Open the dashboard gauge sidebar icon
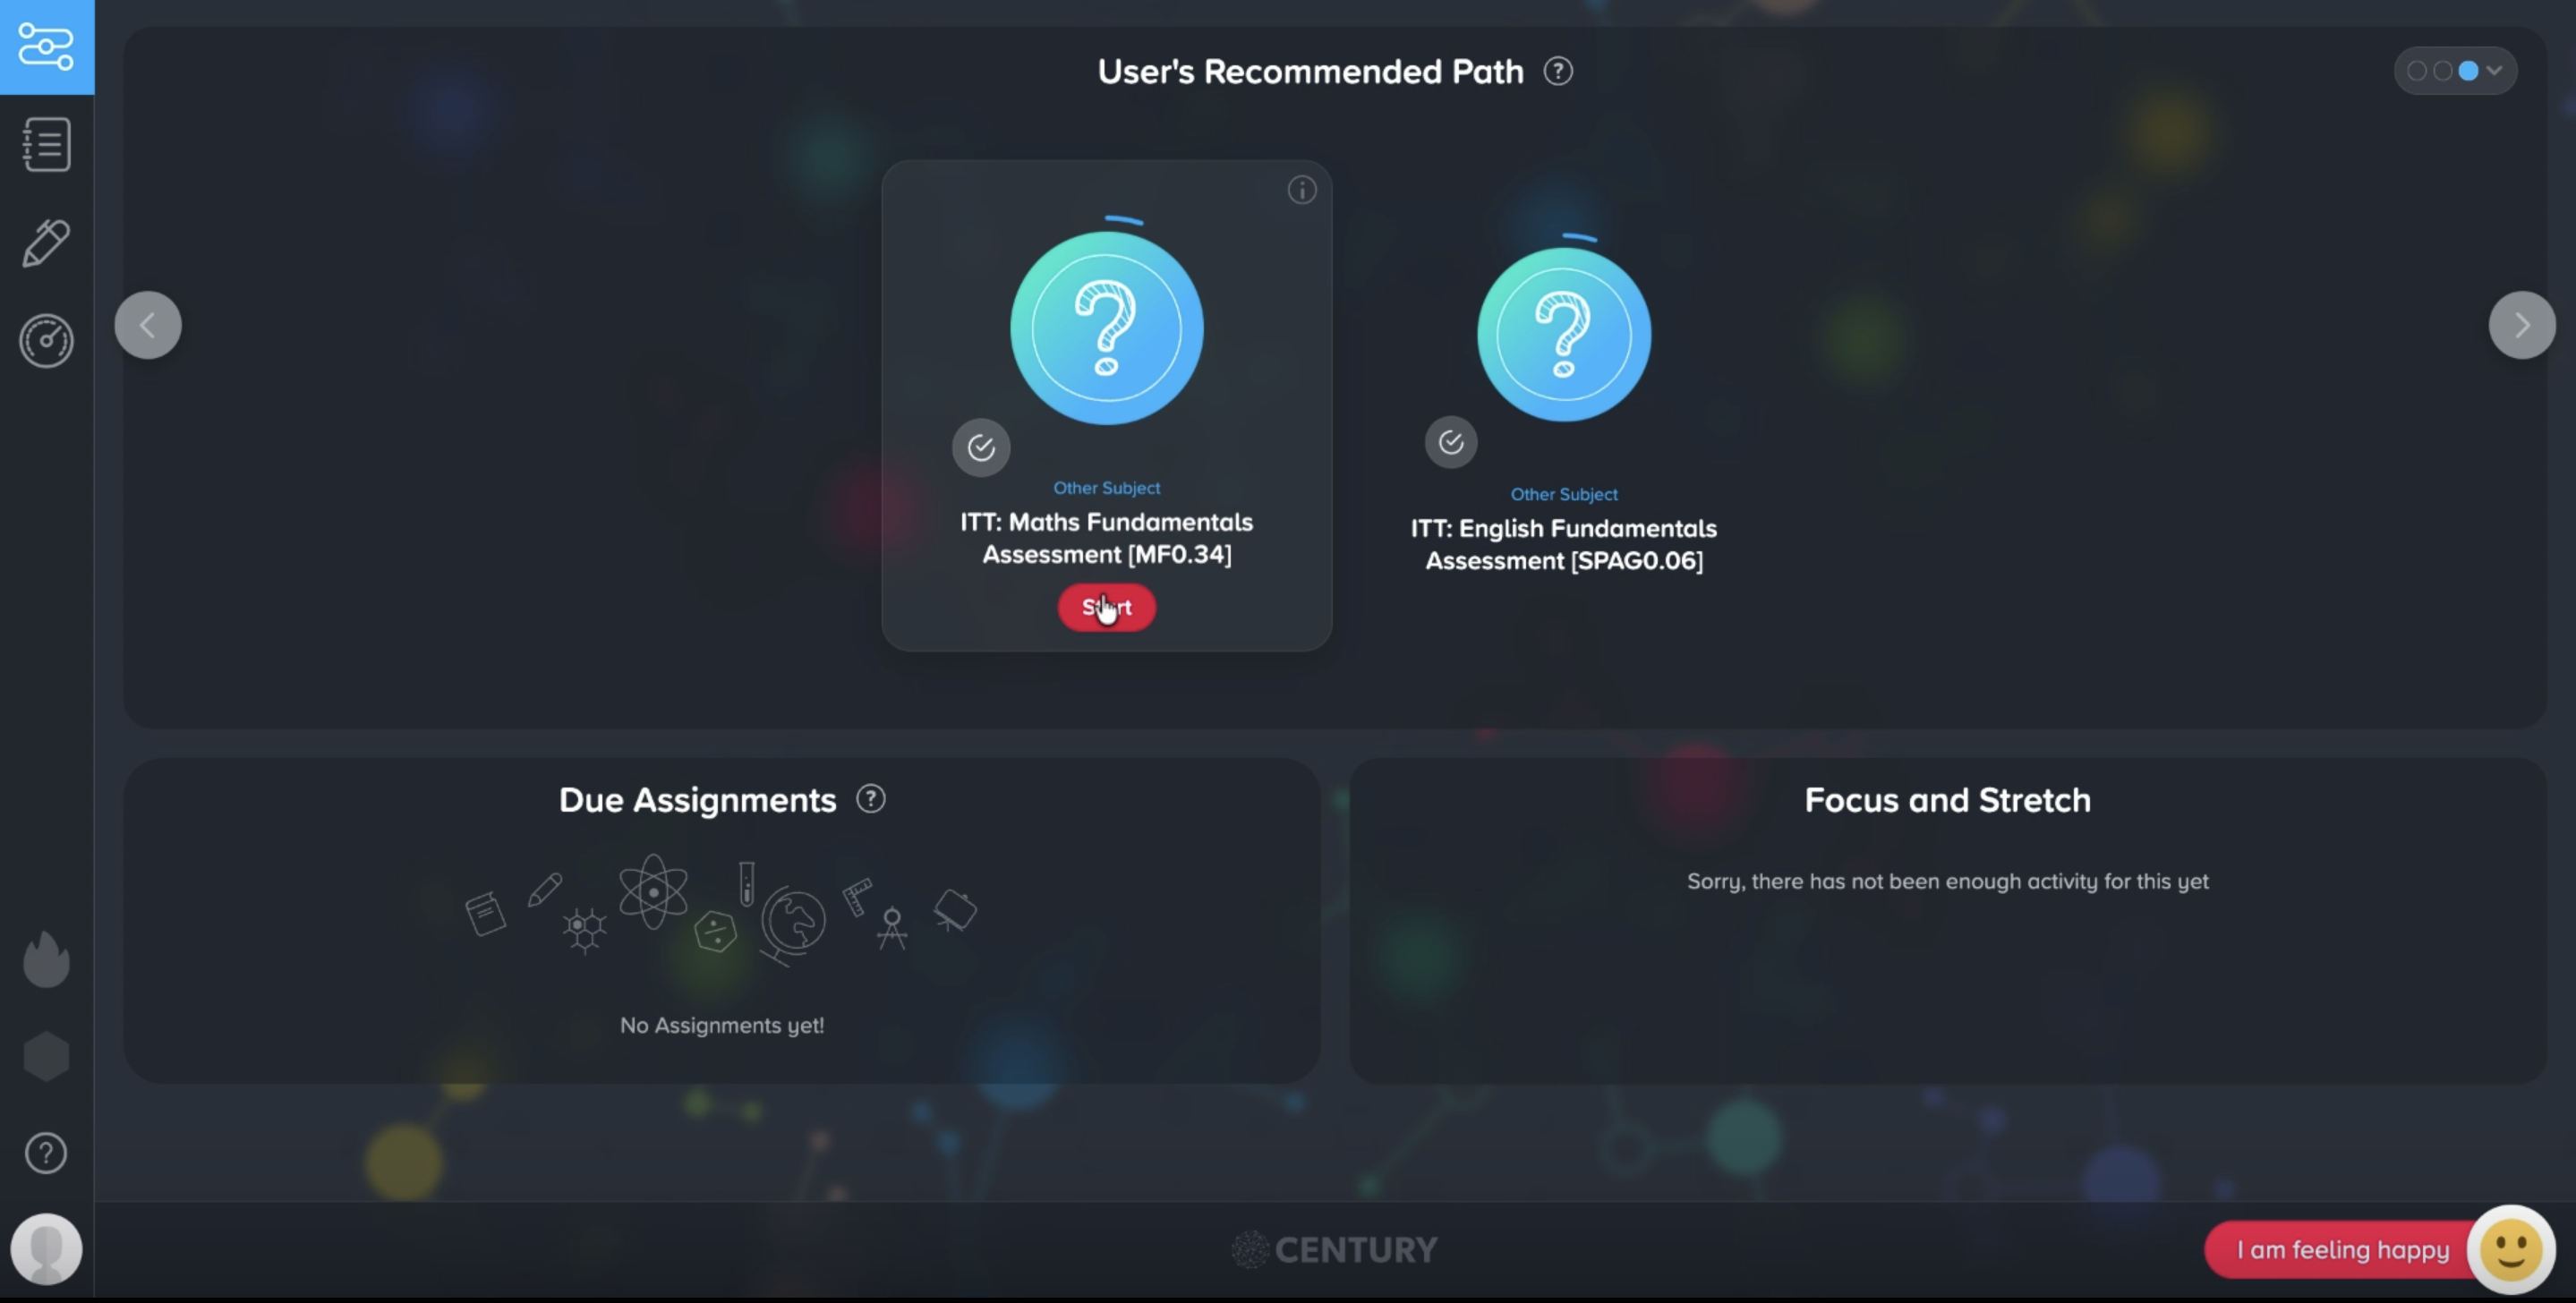2576x1303 pixels. pyautogui.click(x=46, y=341)
